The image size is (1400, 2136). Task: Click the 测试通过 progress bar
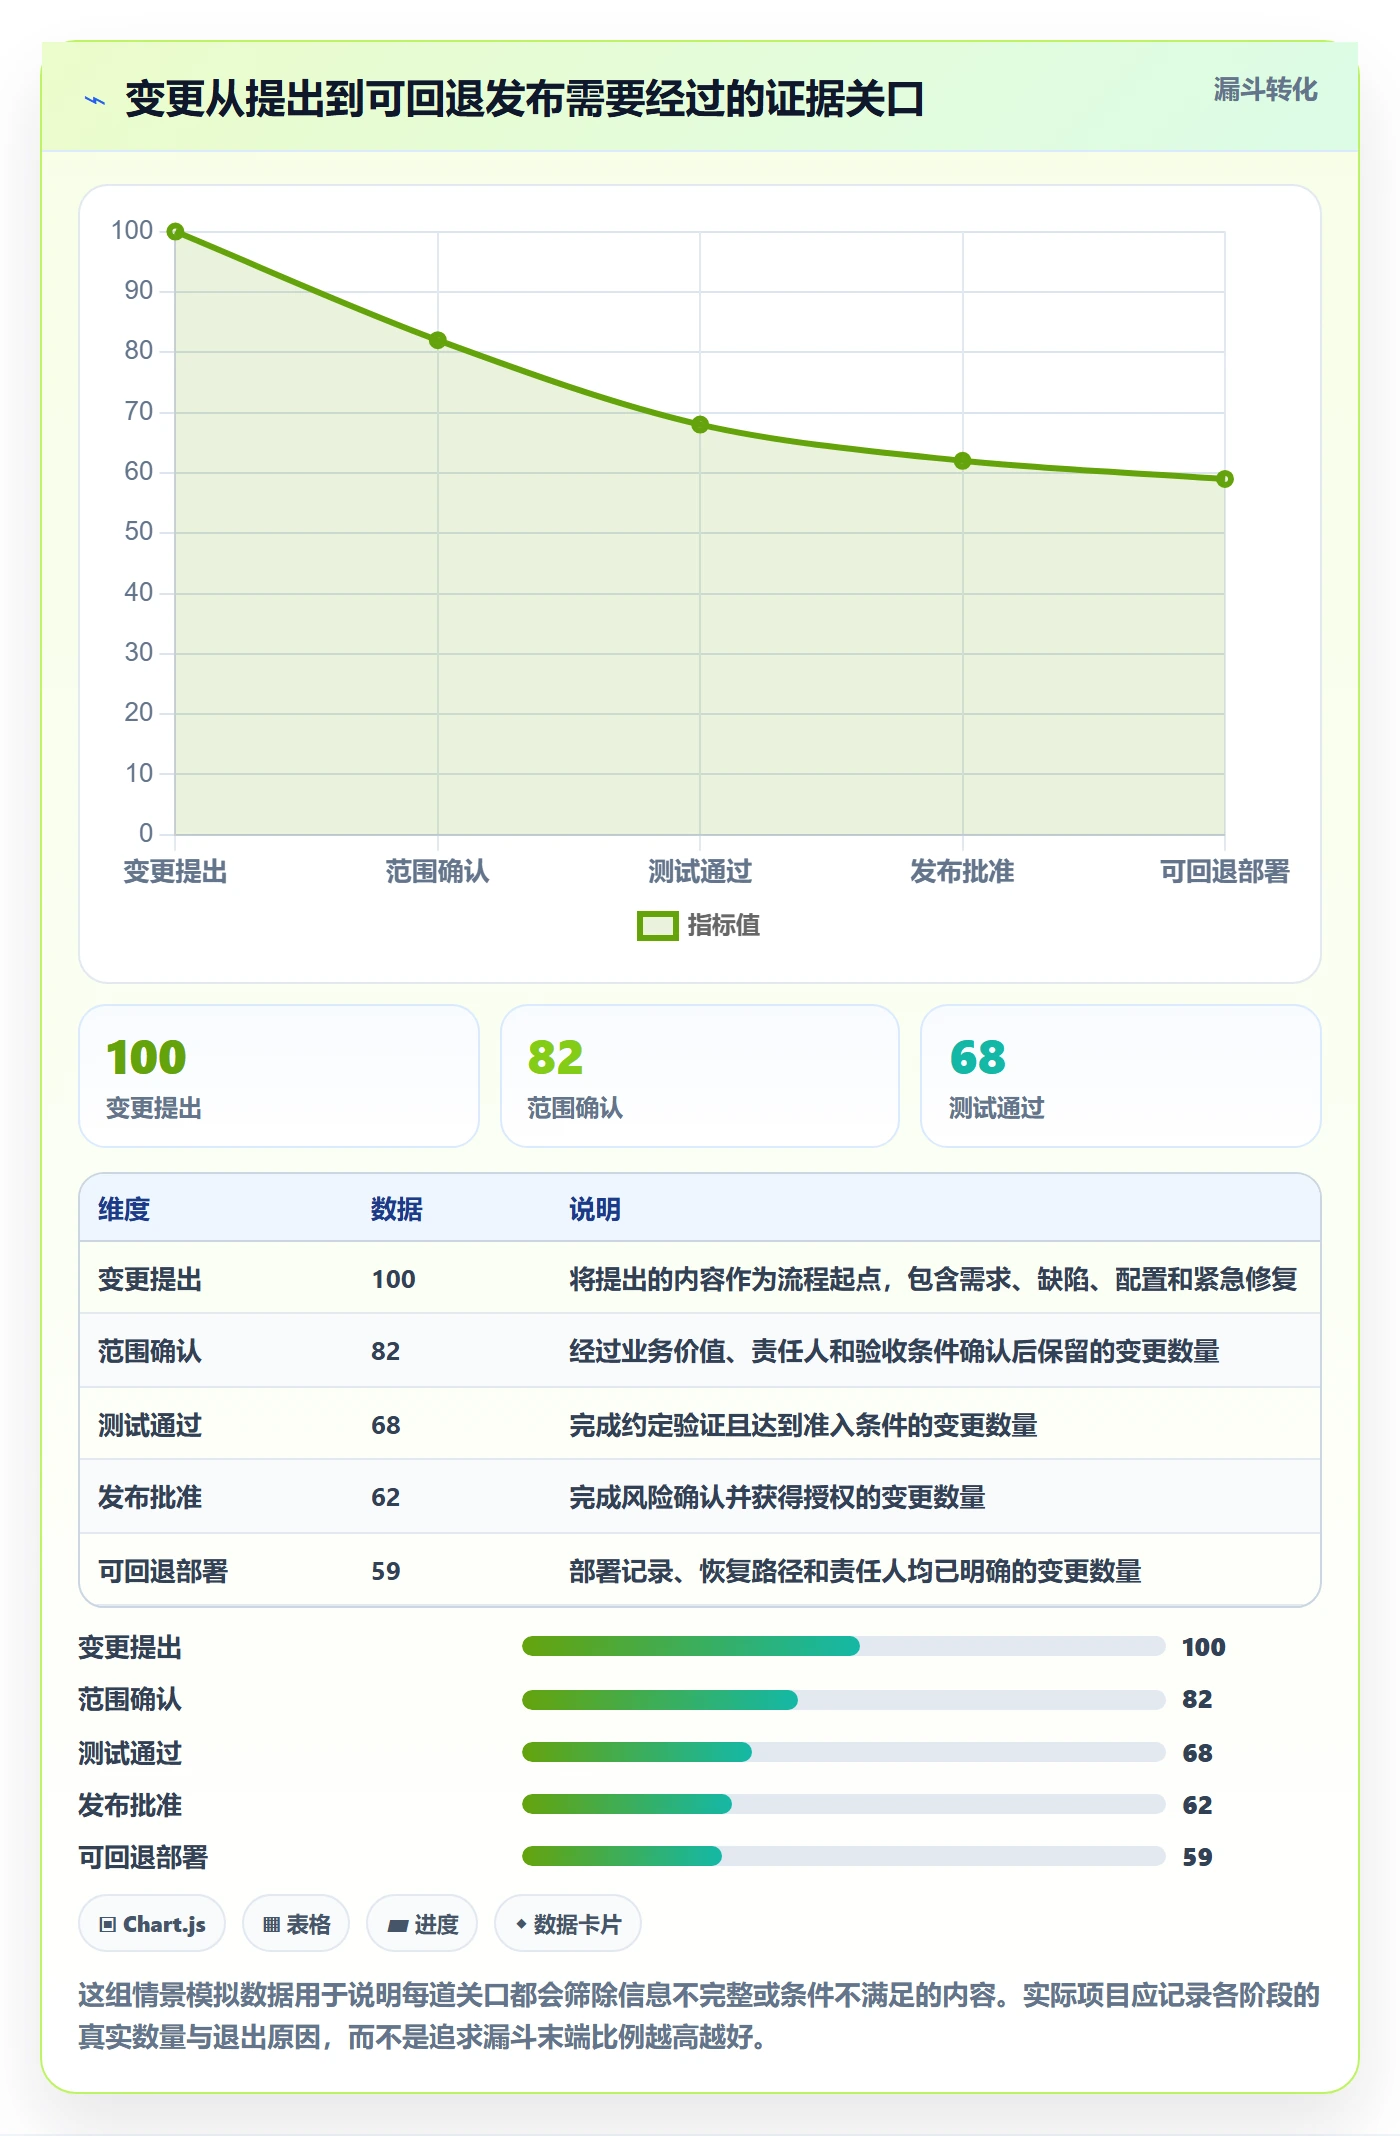pos(843,1752)
